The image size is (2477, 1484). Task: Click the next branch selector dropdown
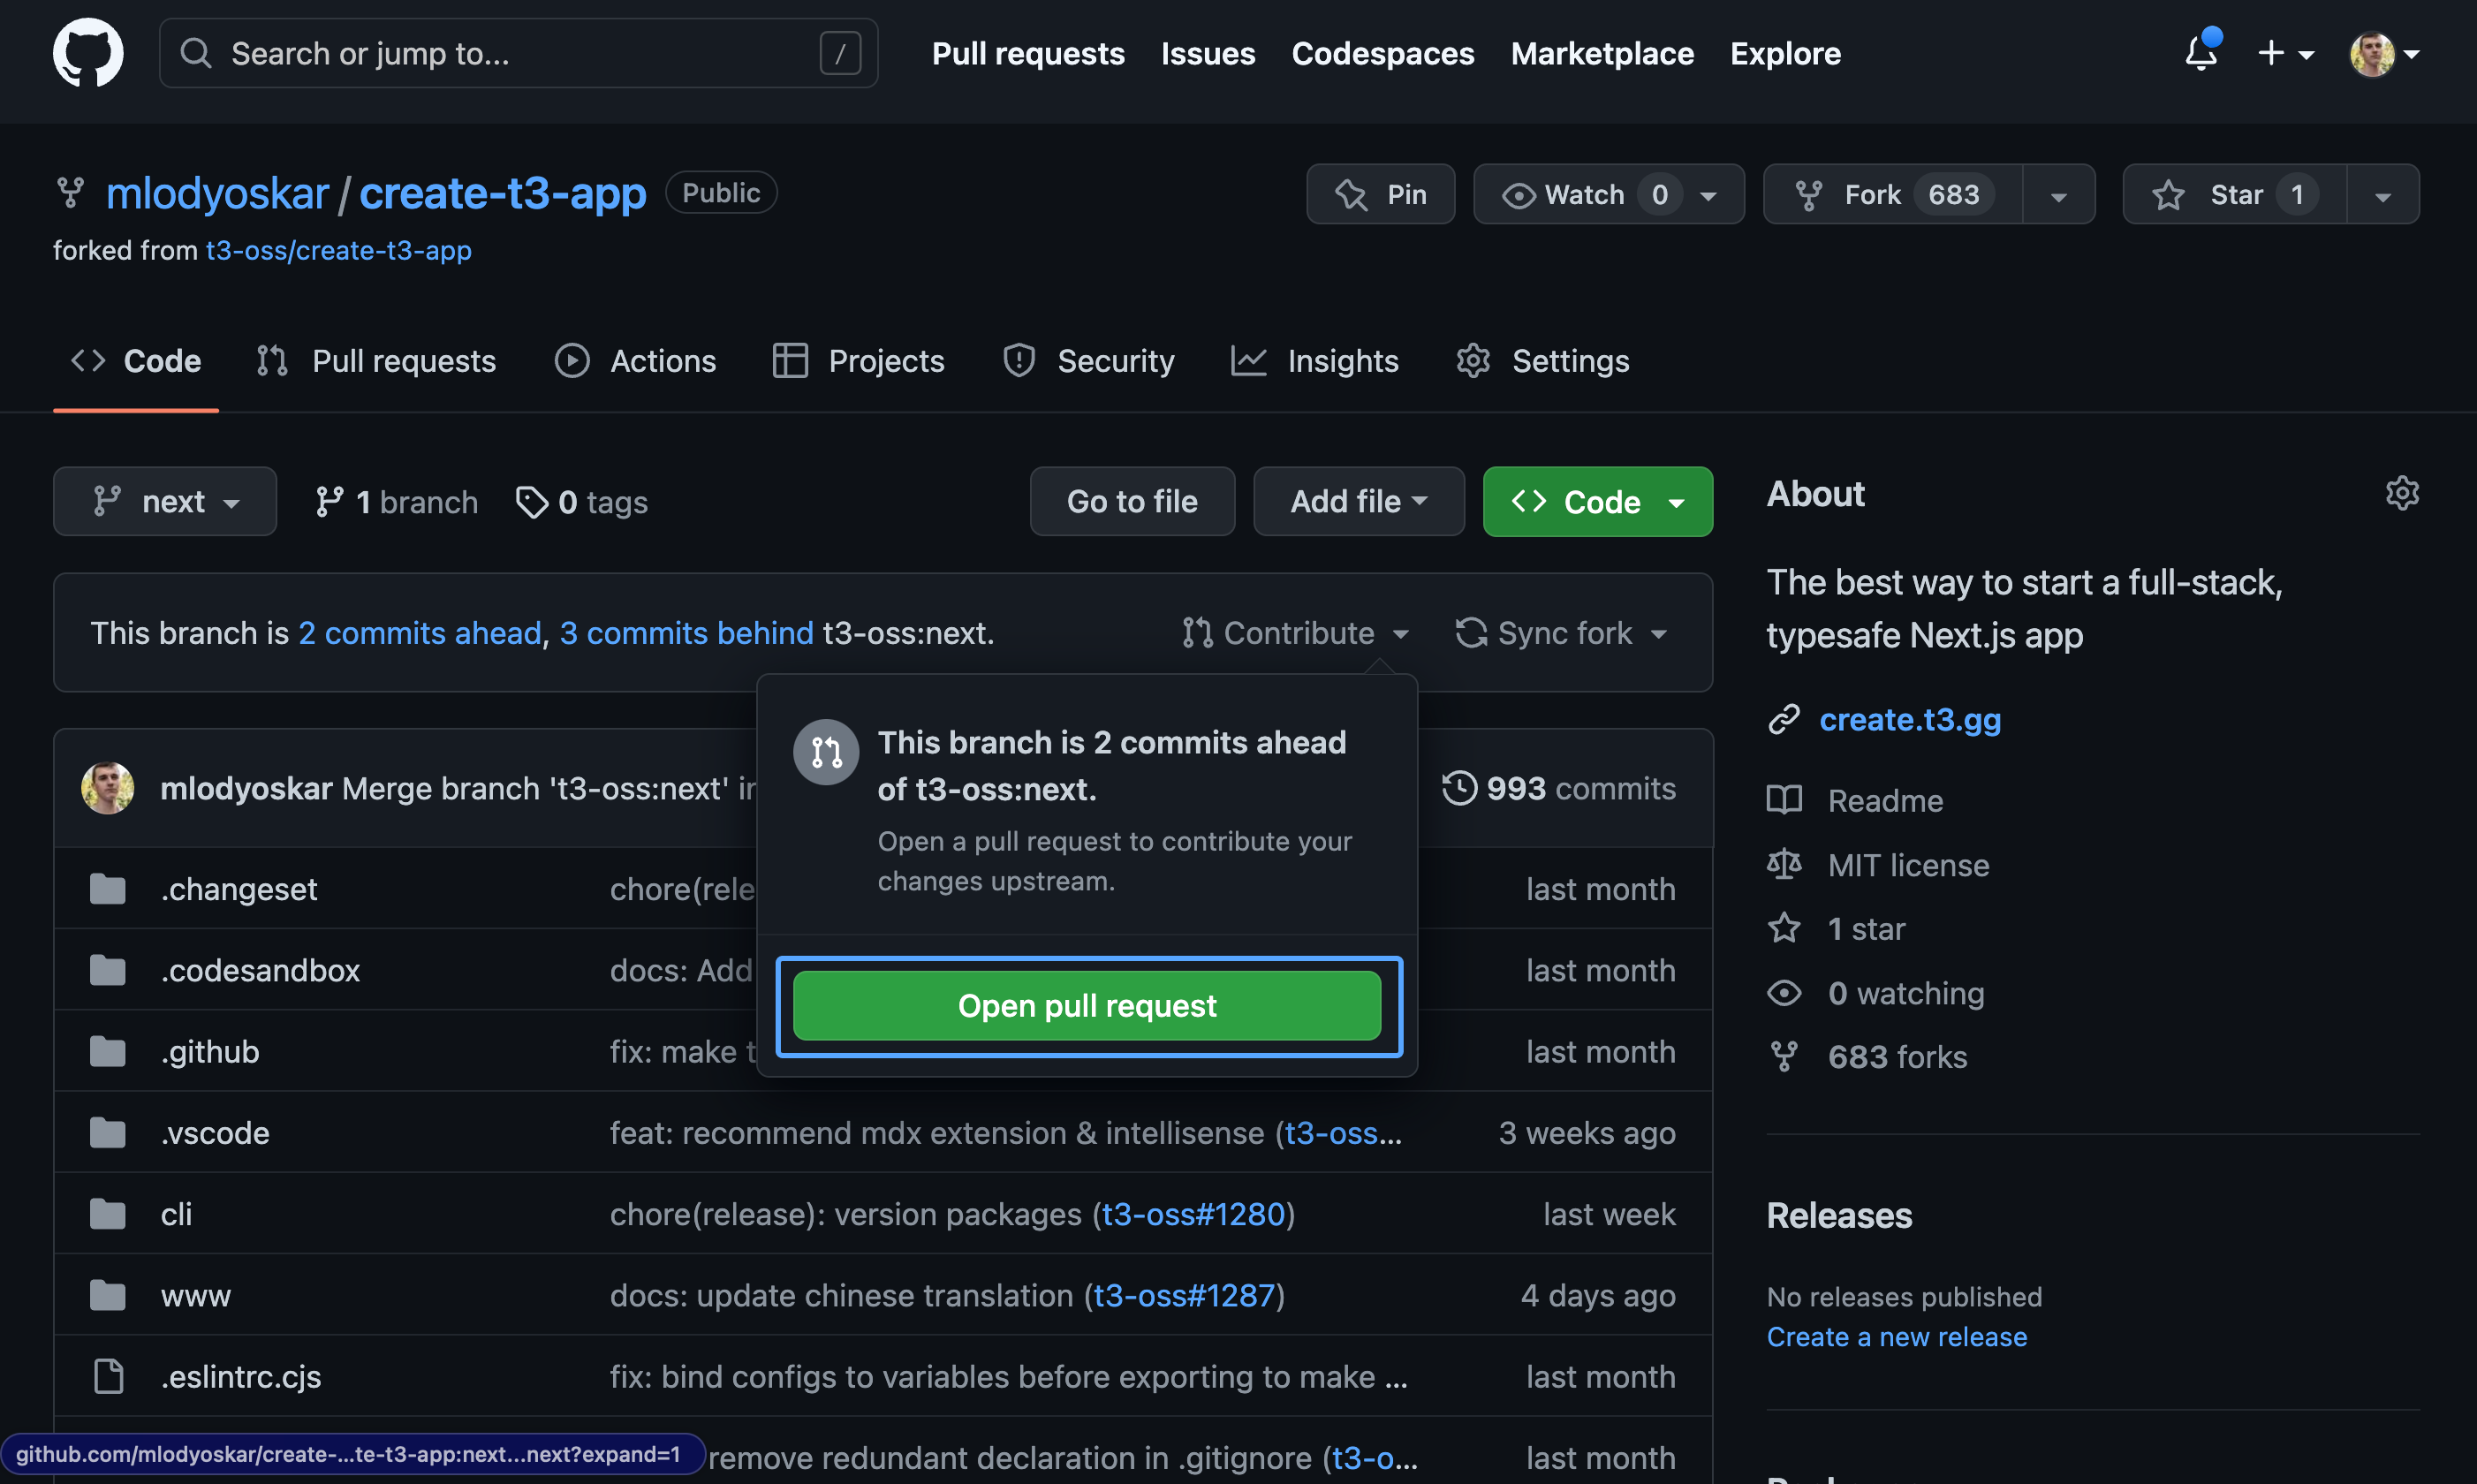[163, 500]
